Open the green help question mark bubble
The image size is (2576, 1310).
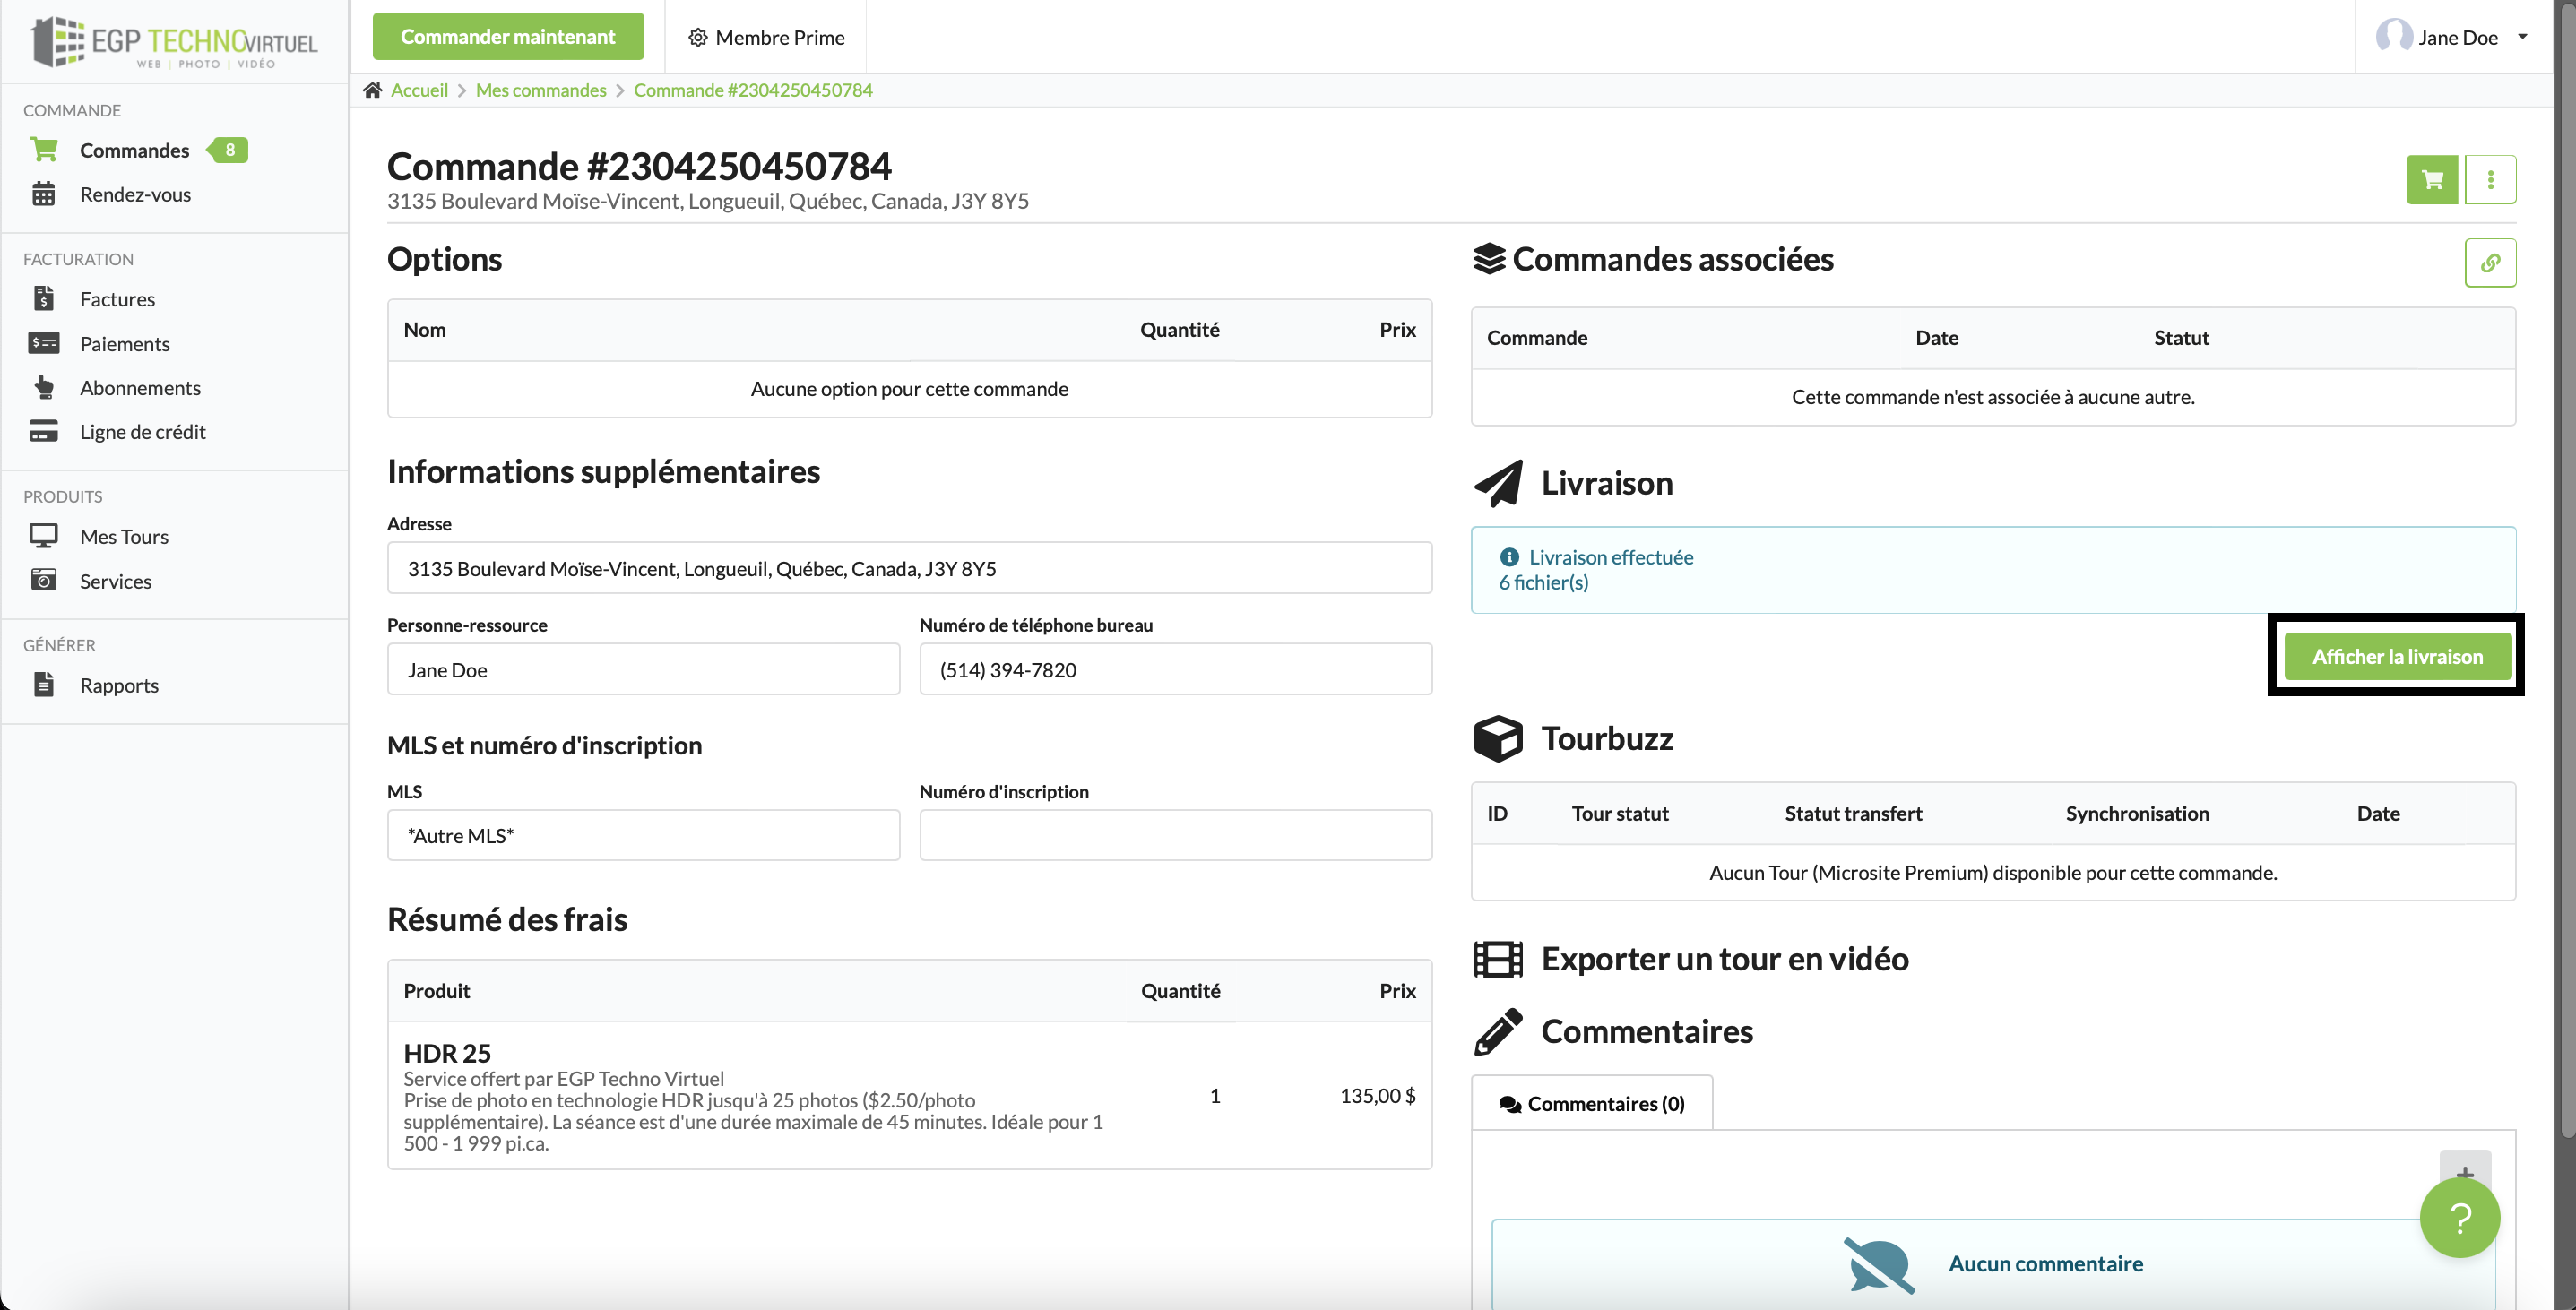tap(2459, 1217)
